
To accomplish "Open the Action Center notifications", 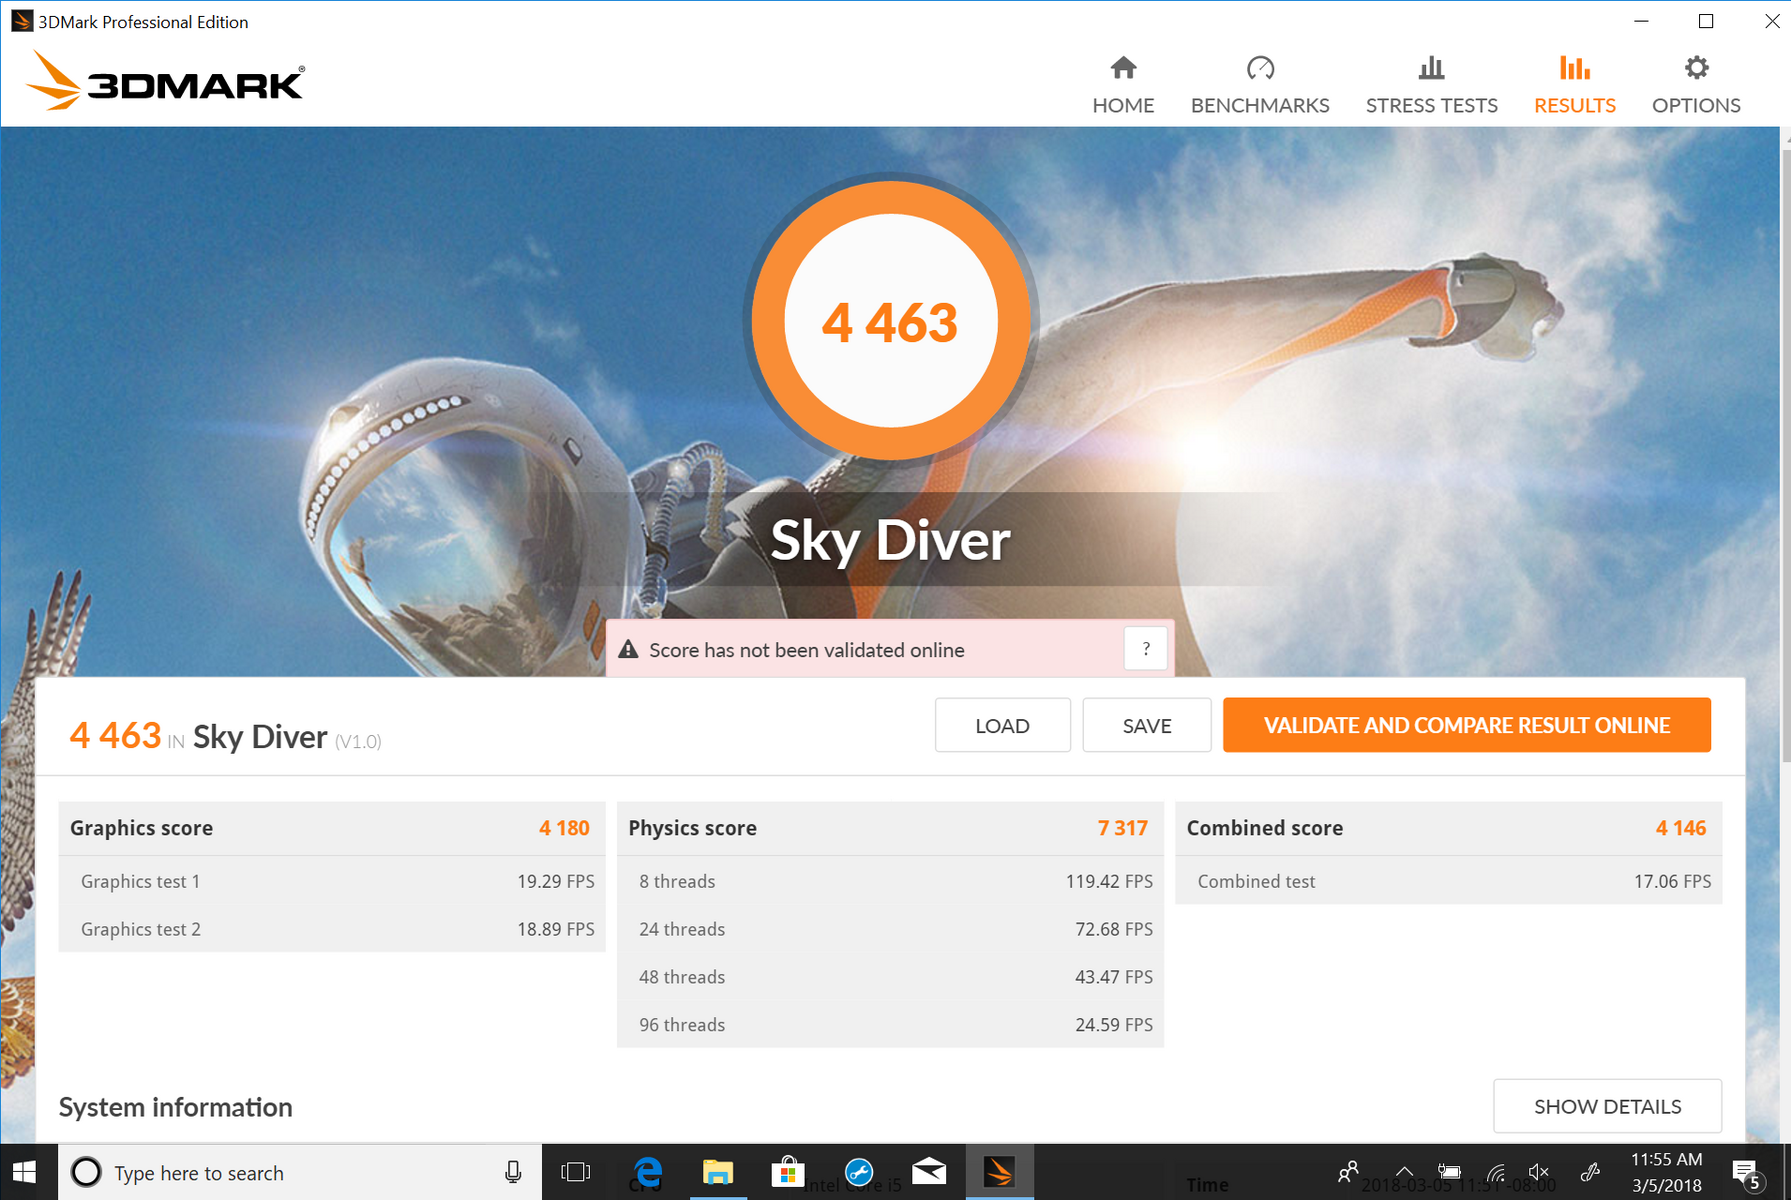I will tap(1747, 1173).
